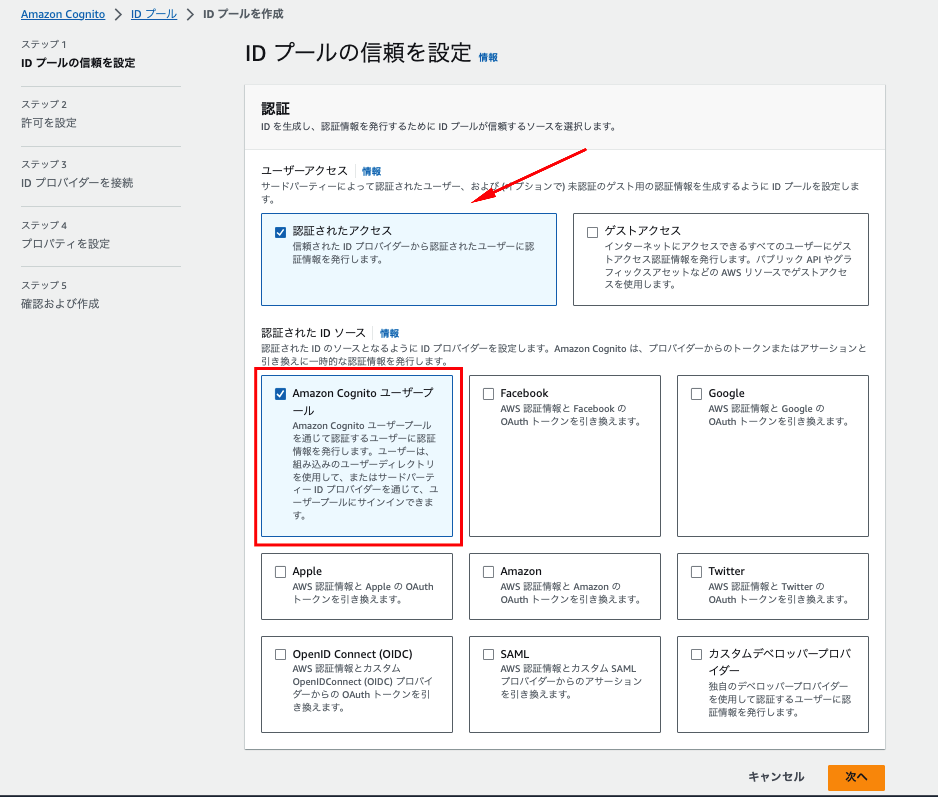This screenshot has width=938, height=797.
Task: Click the Twitter OAuth description text
Action: click(x=779, y=593)
